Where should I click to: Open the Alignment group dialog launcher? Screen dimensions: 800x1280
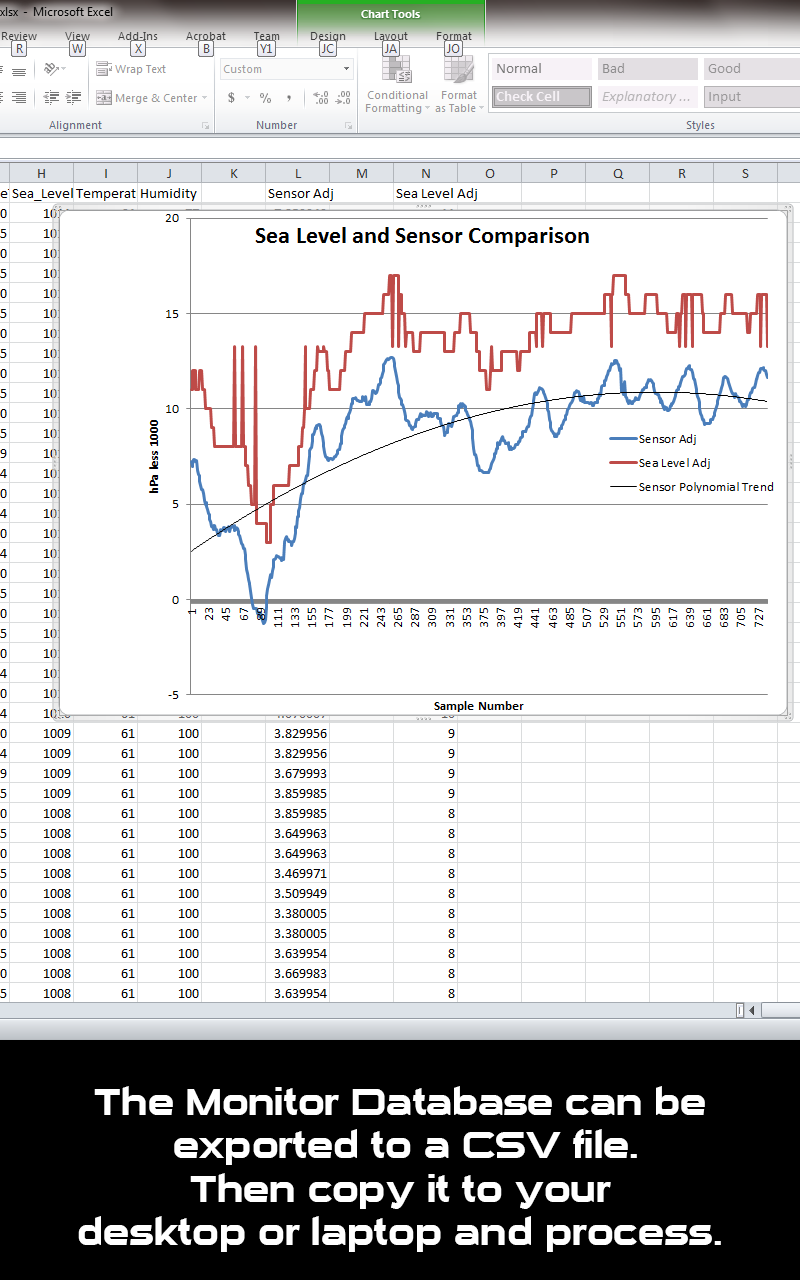point(206,126)
